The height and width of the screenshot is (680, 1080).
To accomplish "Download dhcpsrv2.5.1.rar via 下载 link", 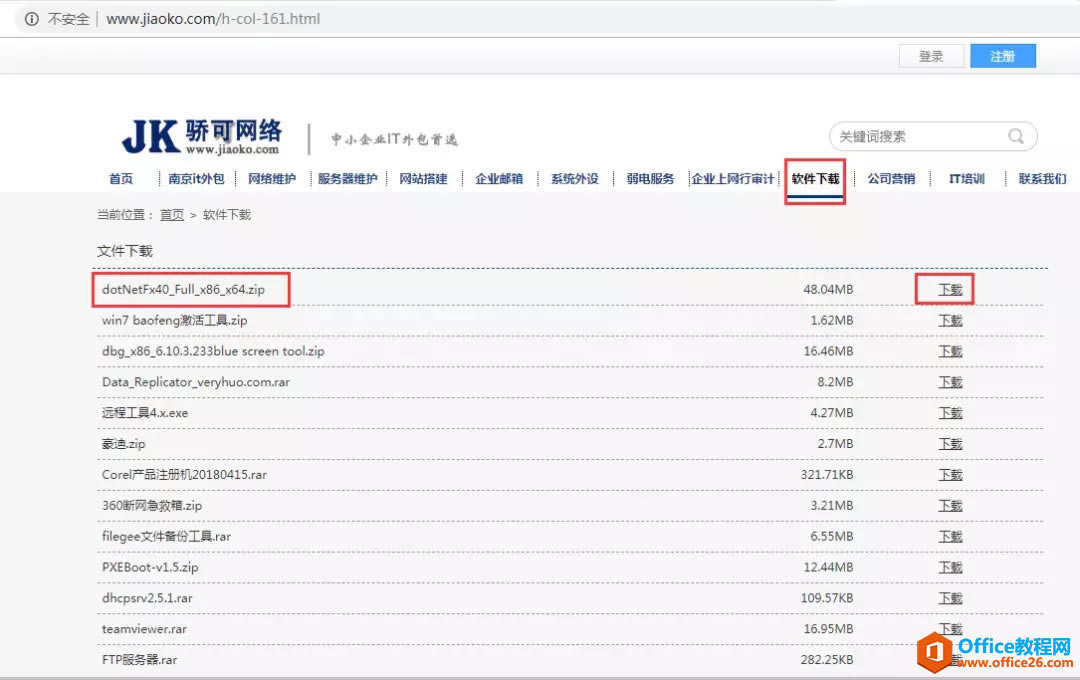I will [x=951, y=599].
